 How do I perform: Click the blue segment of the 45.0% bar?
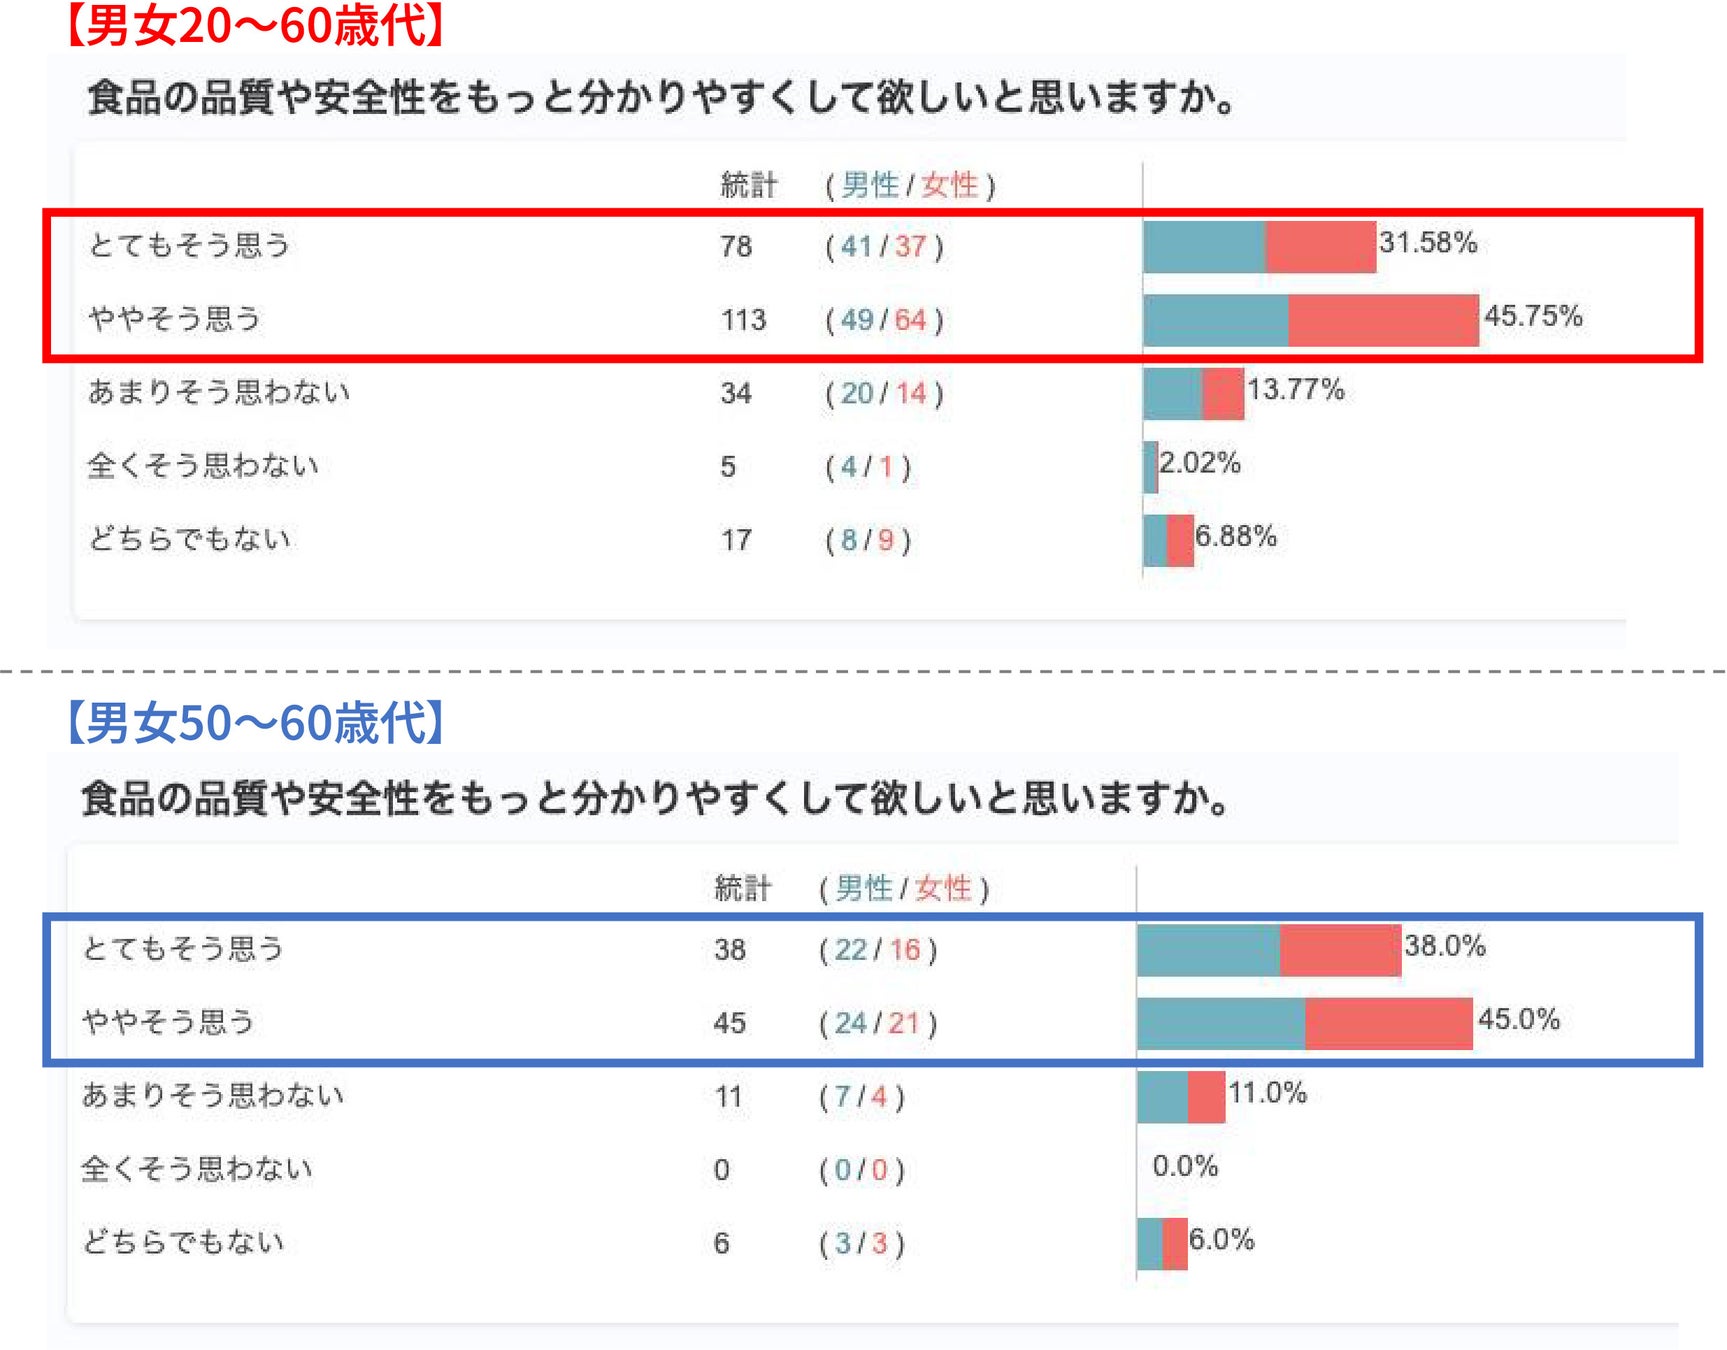pyautogui.click(x=1221, y=1023)
